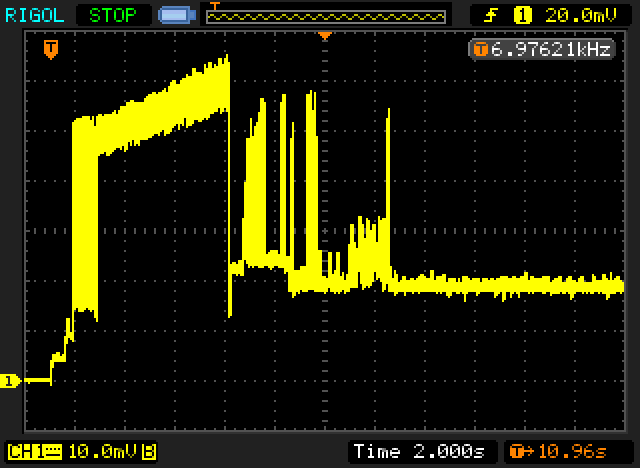Click the 10.0mV vertical scale readout
Image resolution: width=640 pixels, height=468 pixels.
[102, 452]
